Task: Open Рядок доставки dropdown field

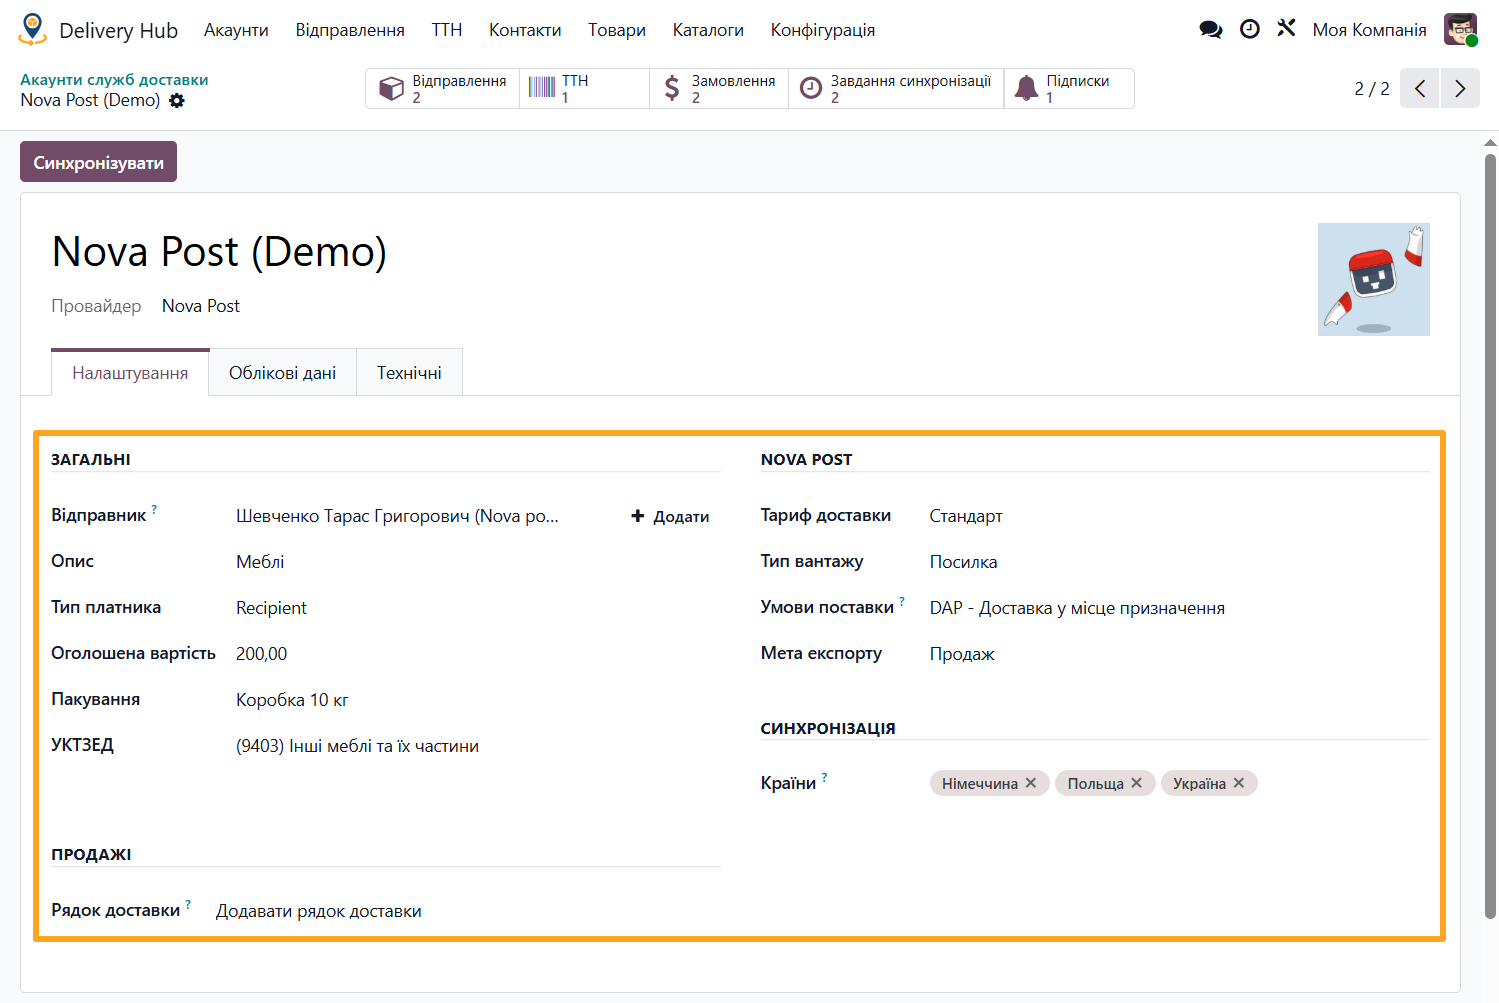Action: [468, 911]
